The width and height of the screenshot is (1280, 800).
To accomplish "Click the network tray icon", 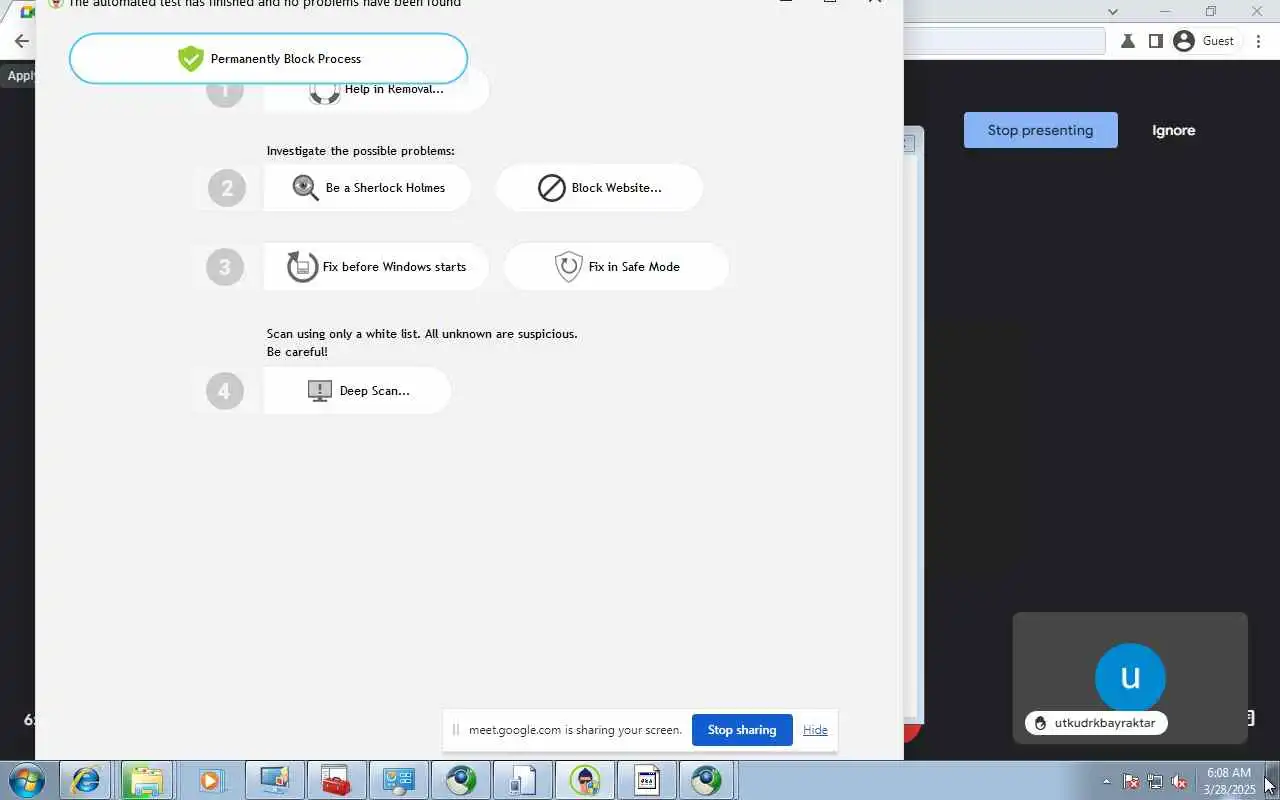I will click(x=1155, y=782).
